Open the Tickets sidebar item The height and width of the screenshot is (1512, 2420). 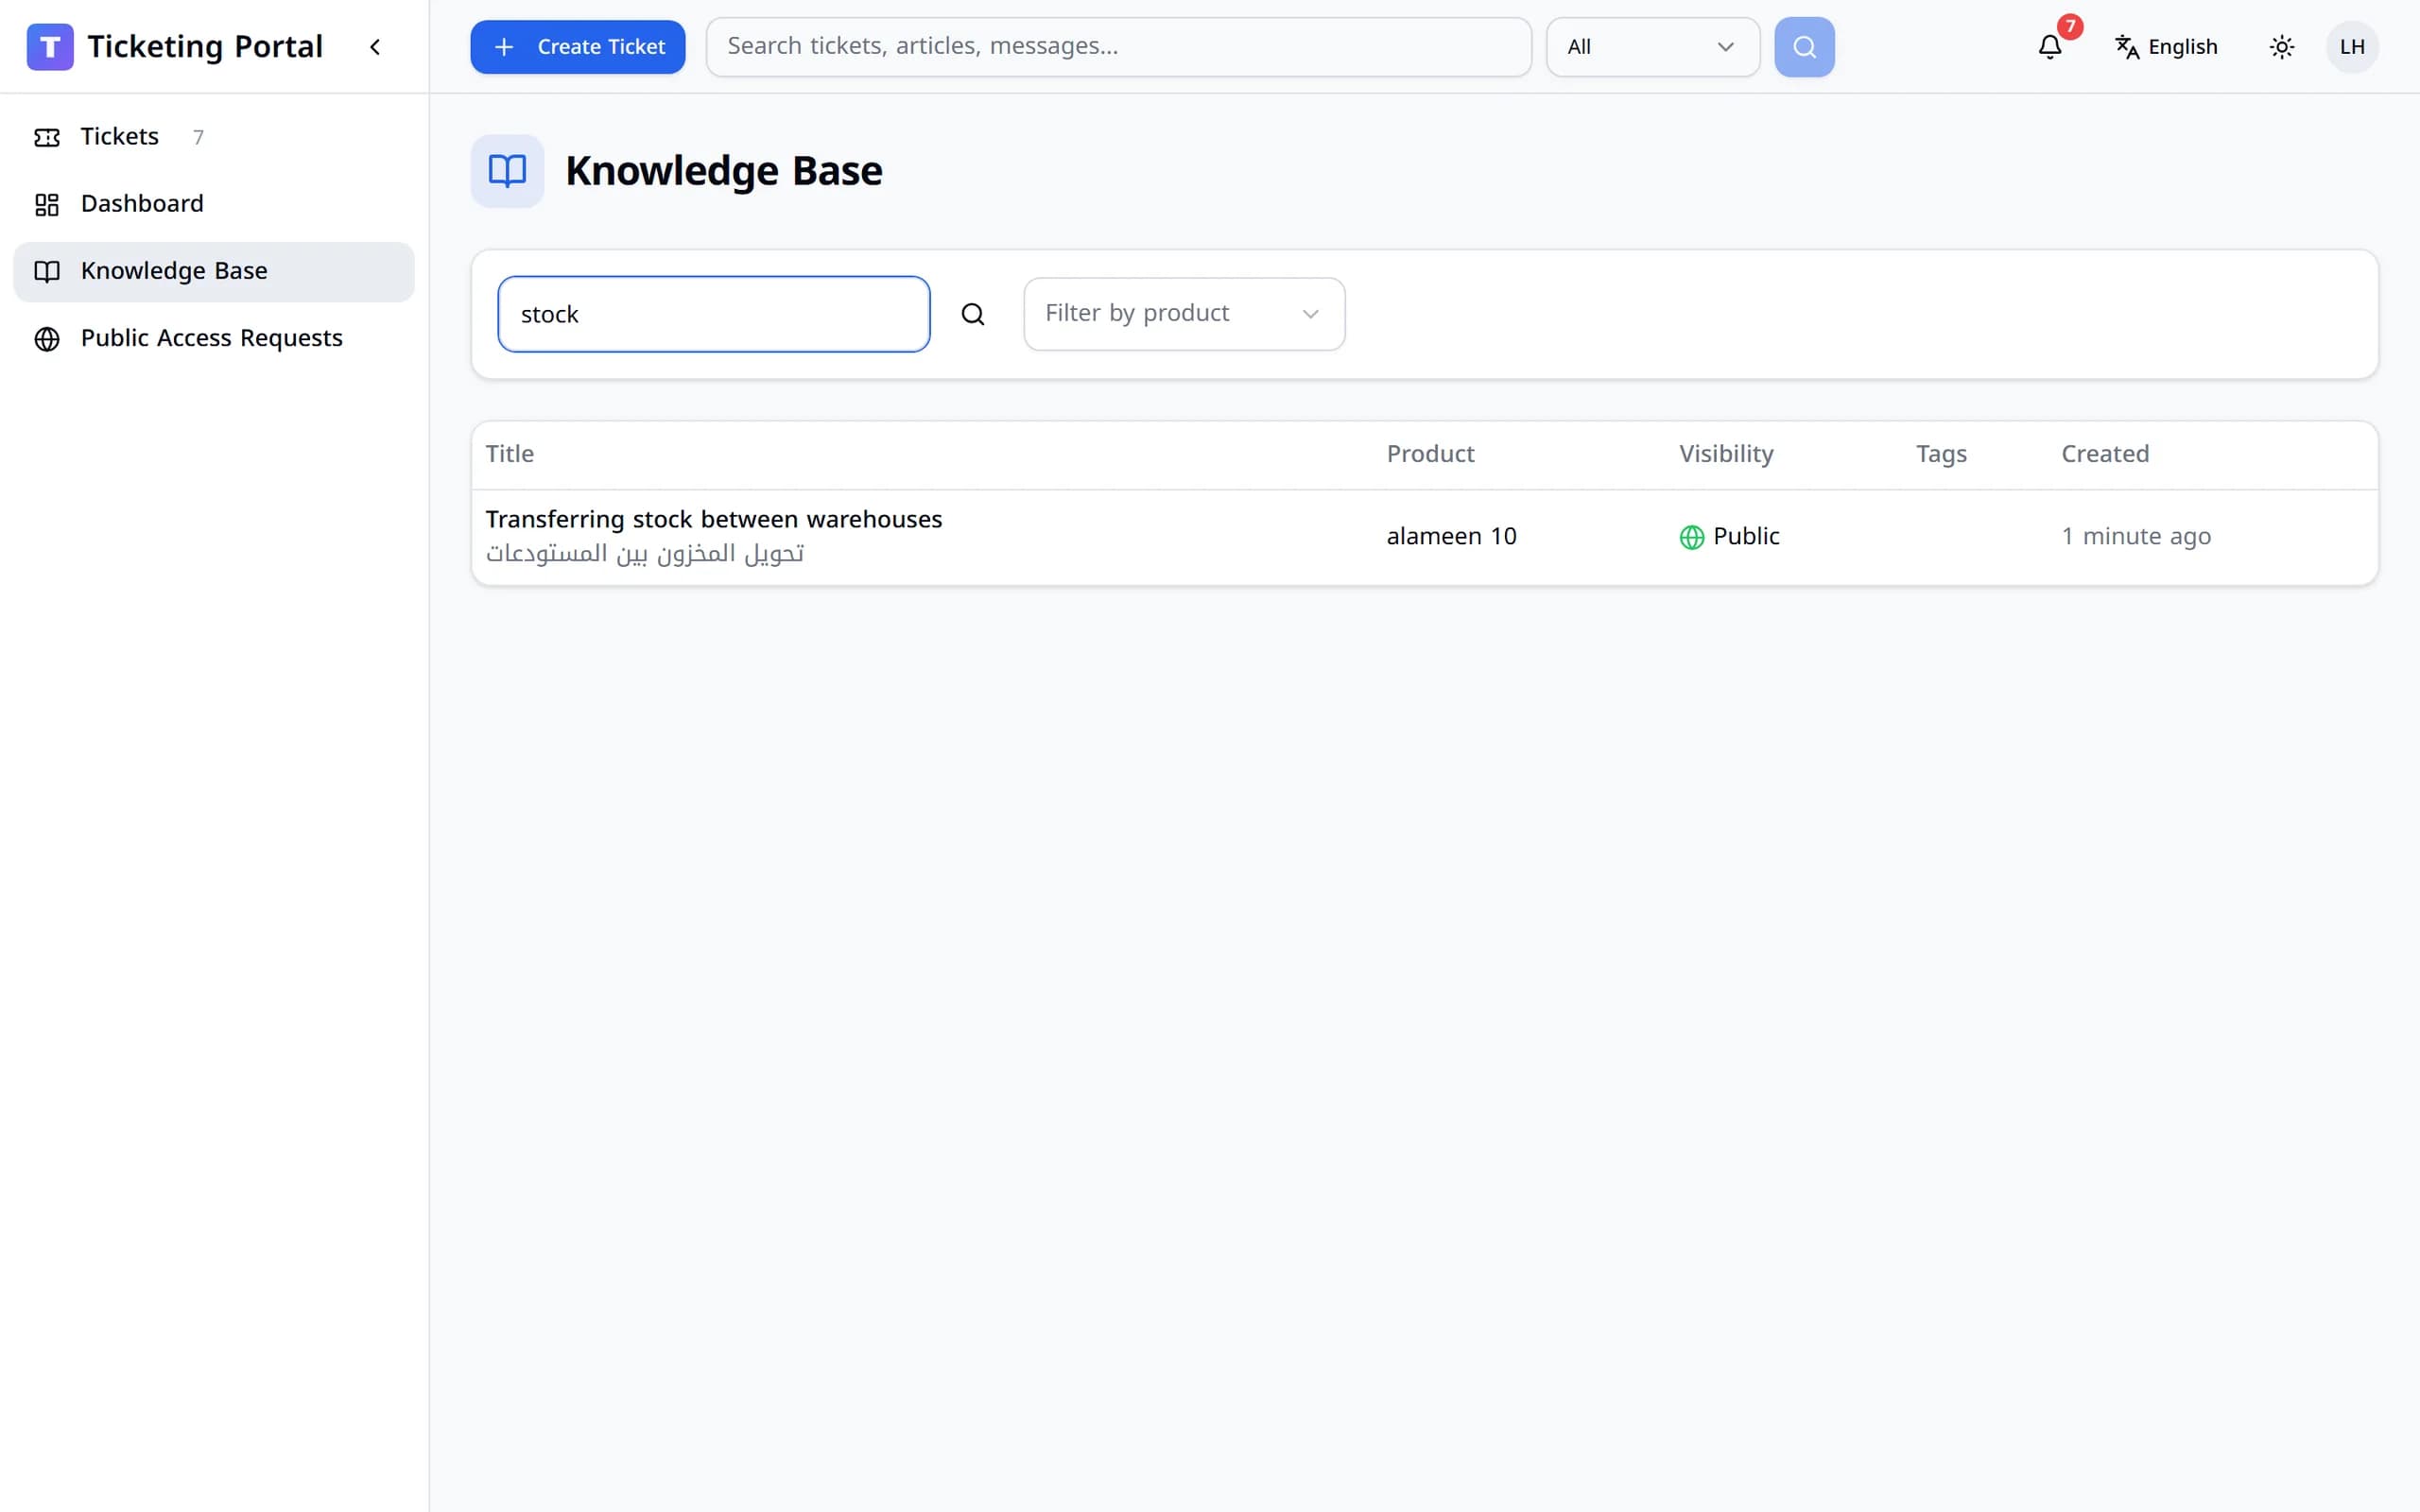(x=214, y=137)
